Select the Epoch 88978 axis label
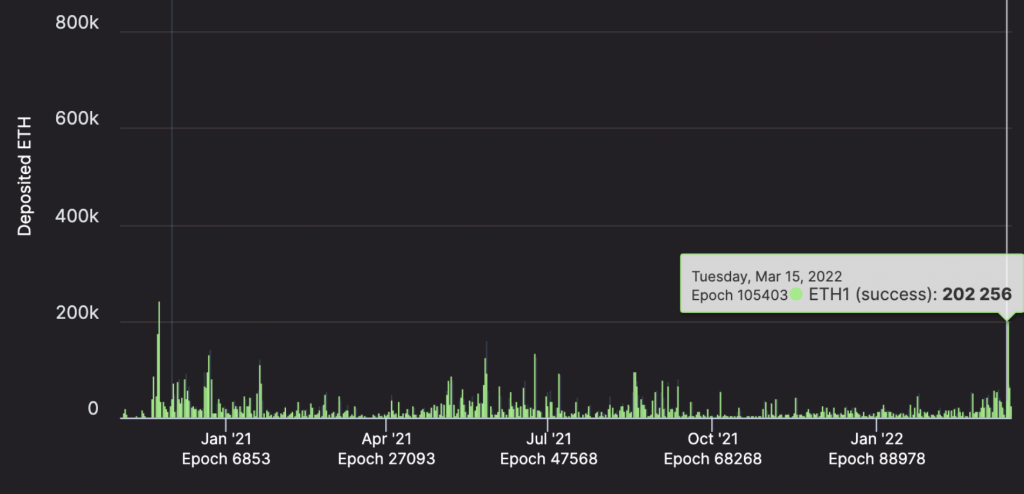Image resolution: width=1024 pixels, height=494 pixels. click(876, 459)
